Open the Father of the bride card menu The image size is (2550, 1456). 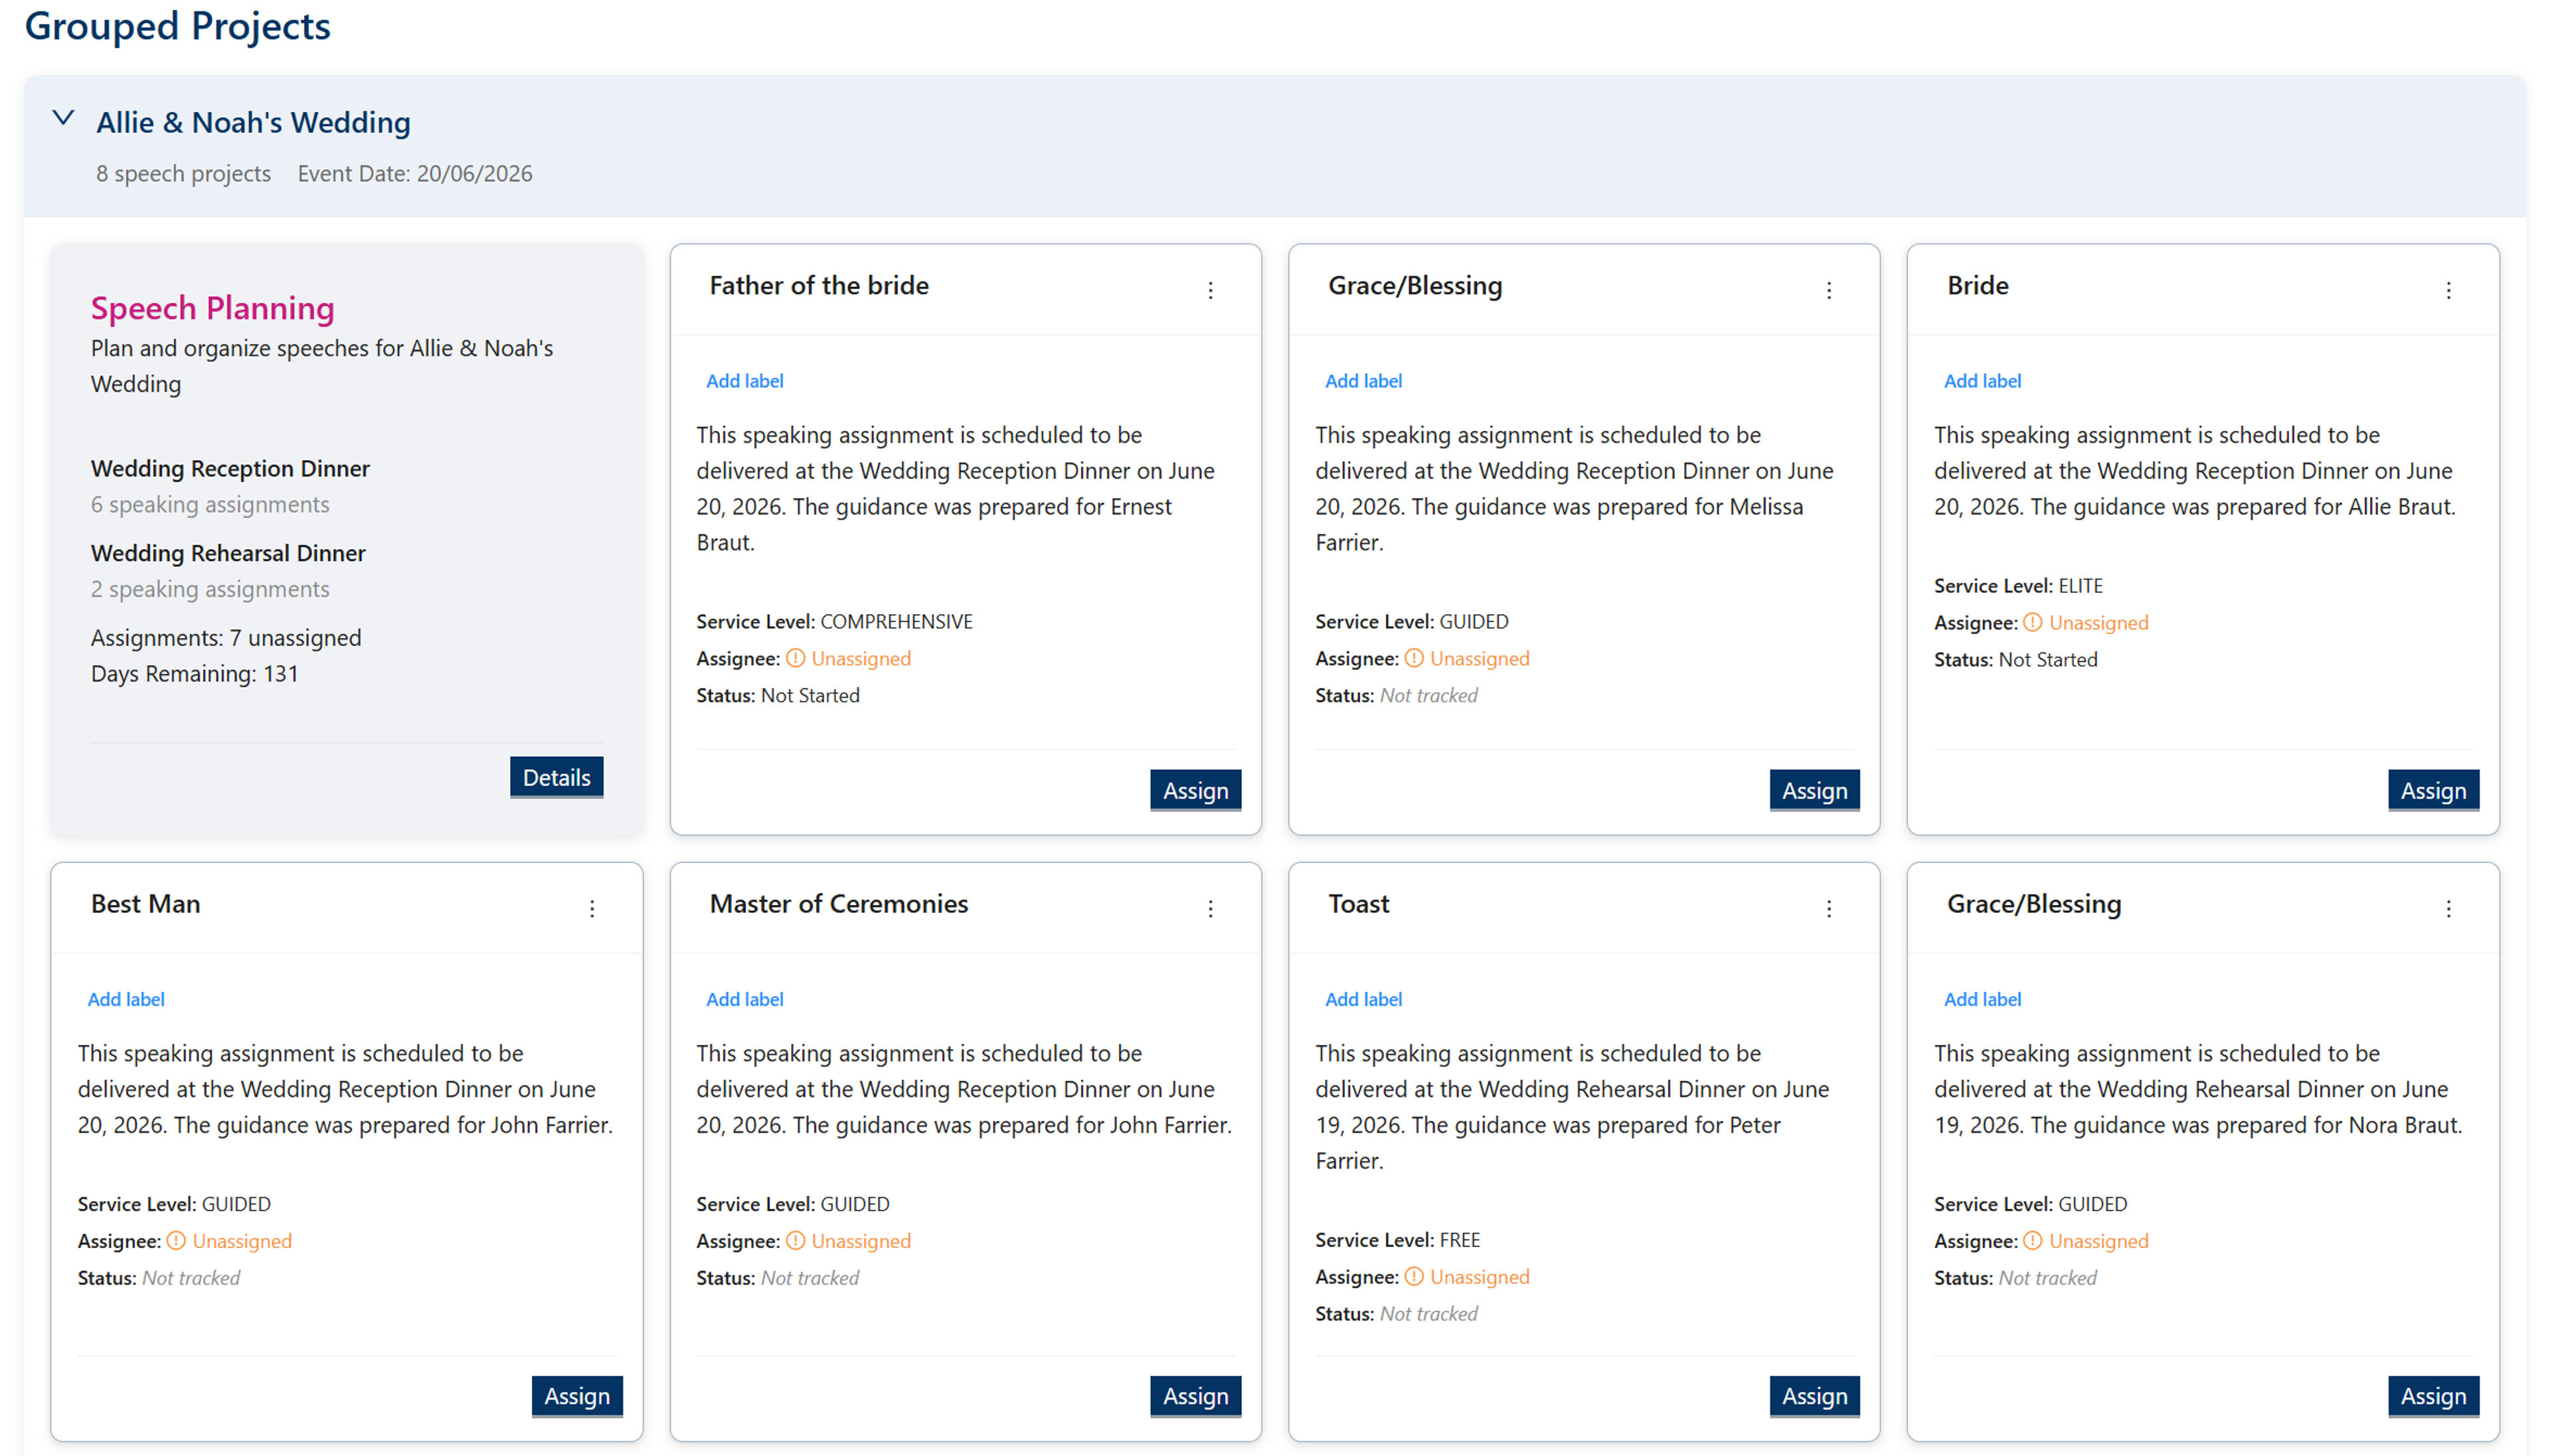click(1210, 290)
